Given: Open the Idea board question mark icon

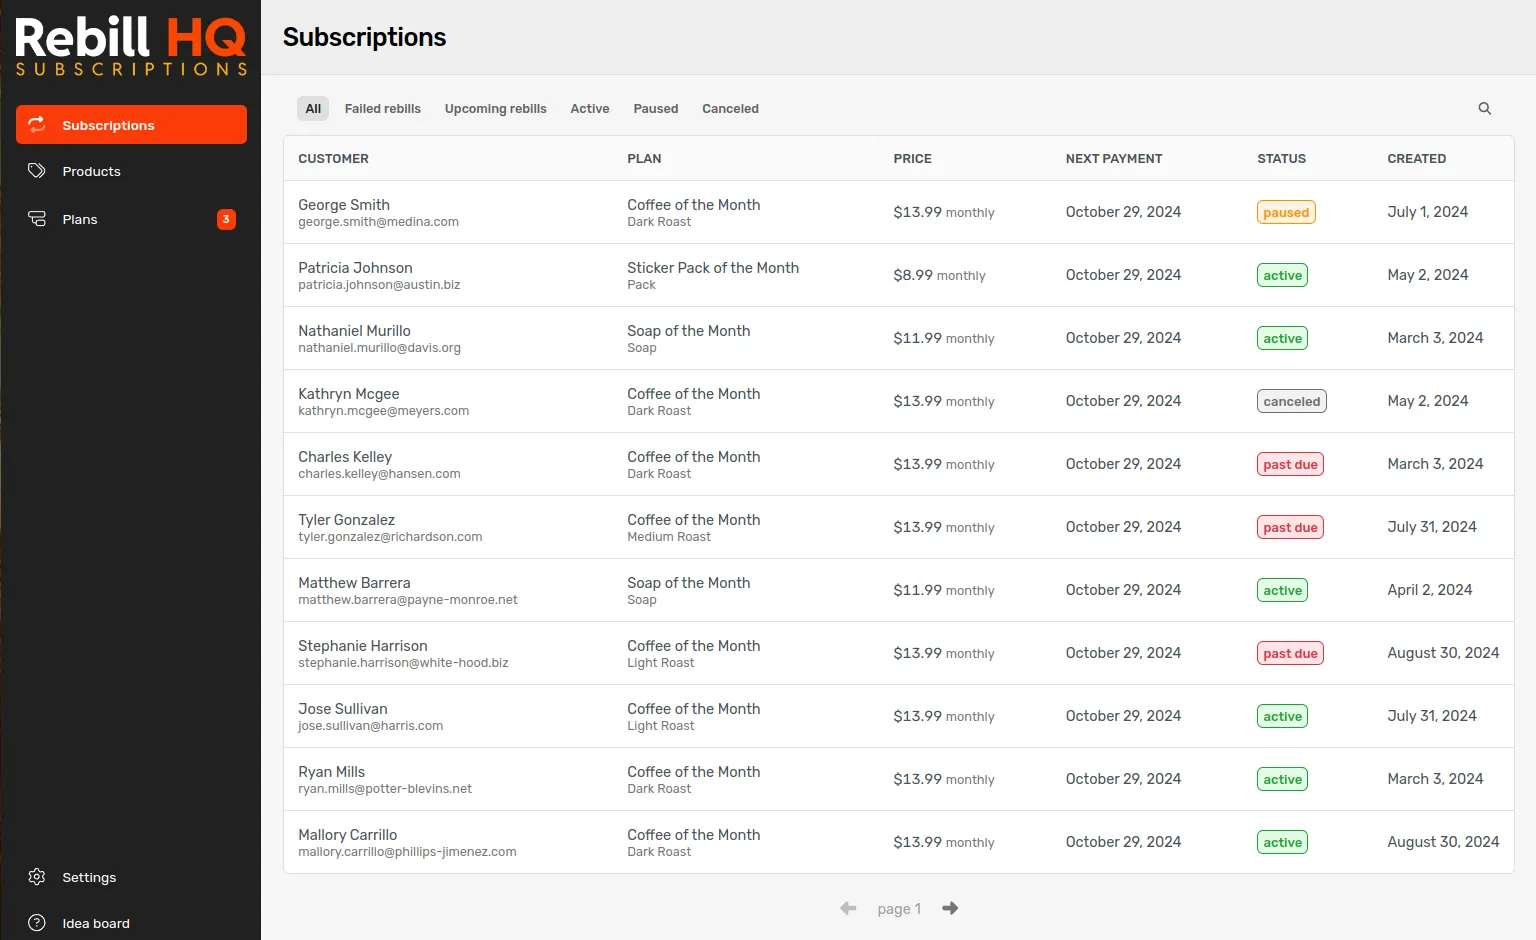Looking at the screenshot, I should tap(37, 922).
